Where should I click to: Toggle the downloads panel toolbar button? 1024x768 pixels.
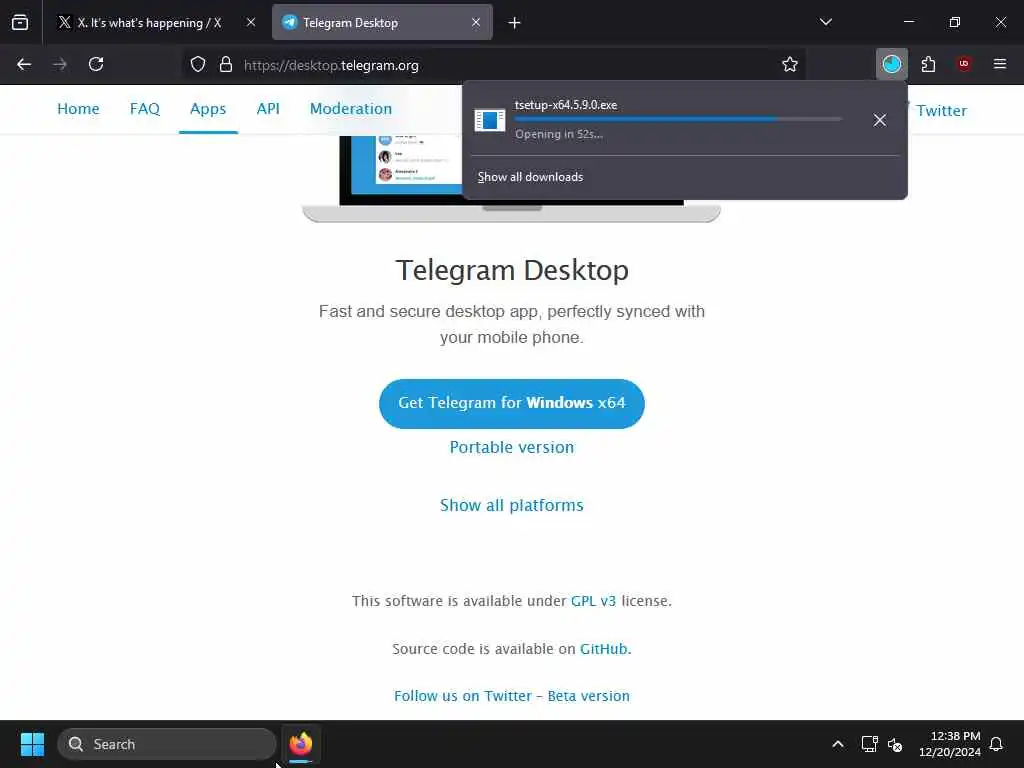pyautogui.click(x=891, y=64)
